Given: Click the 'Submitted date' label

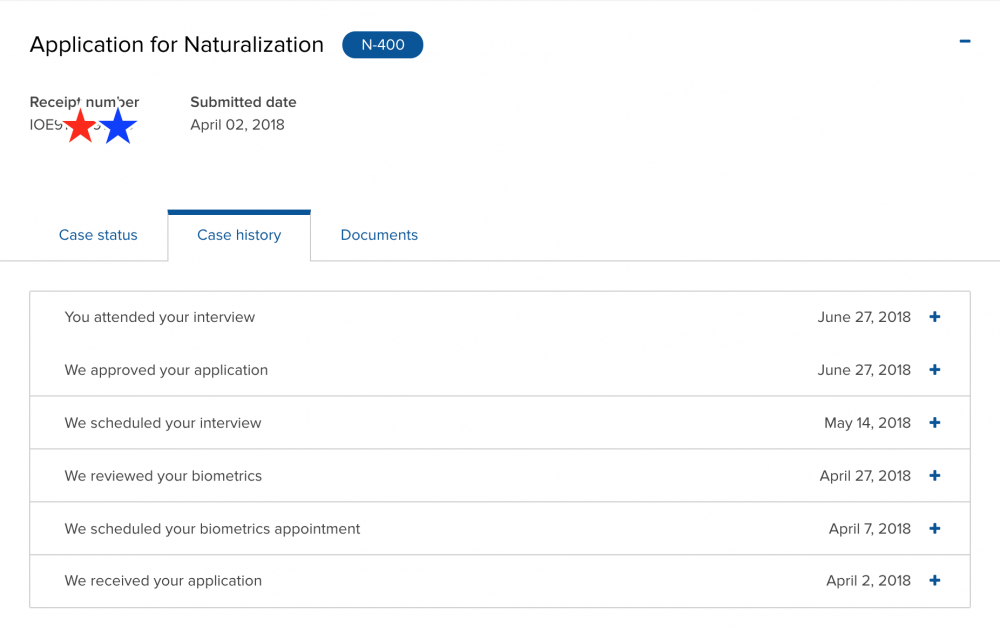Looking at the screenshot, I should 243,102.
